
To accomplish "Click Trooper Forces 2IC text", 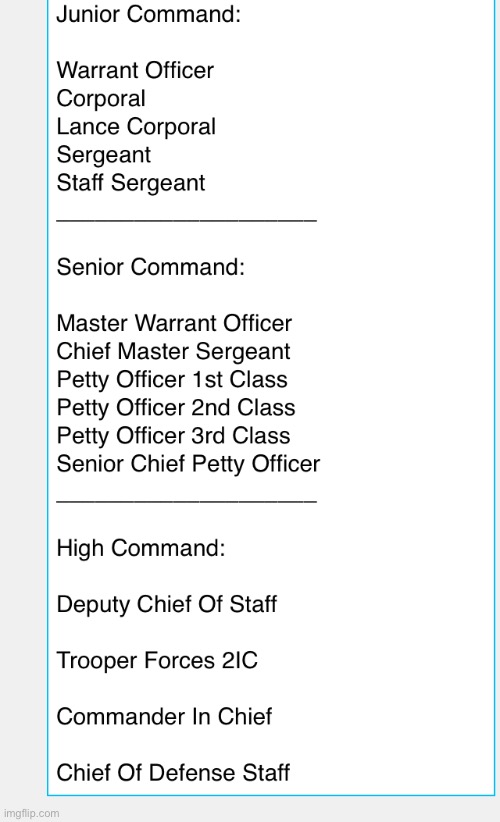I will [x=157, y=661].
